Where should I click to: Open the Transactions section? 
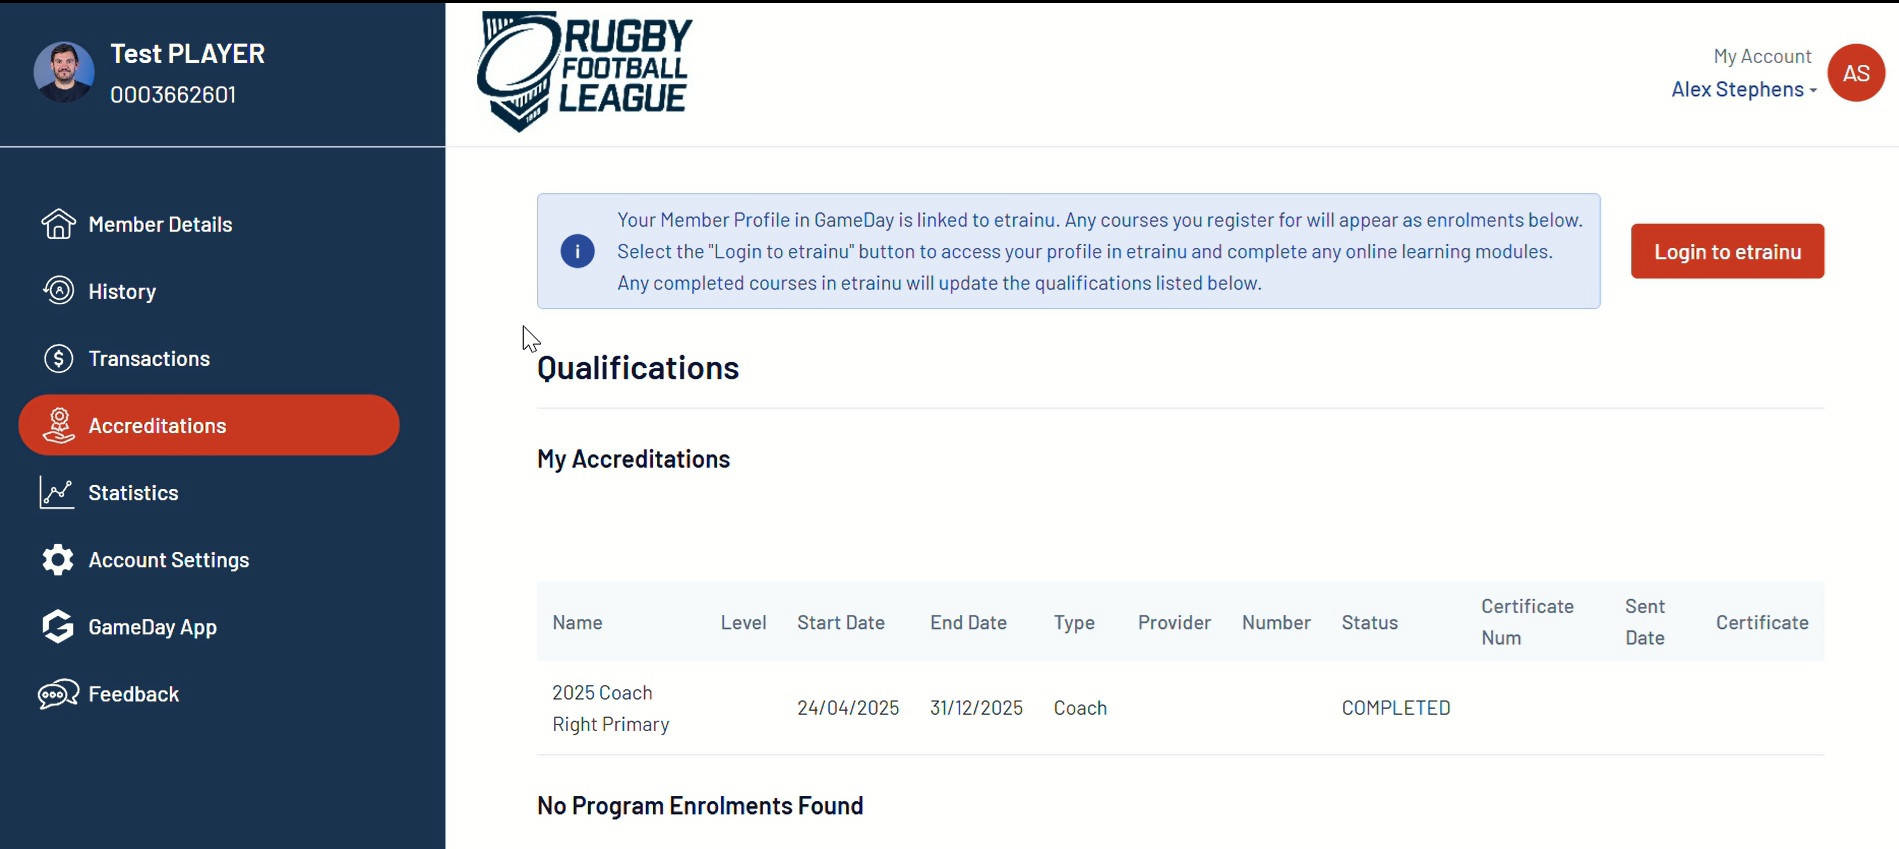(149, 358)
